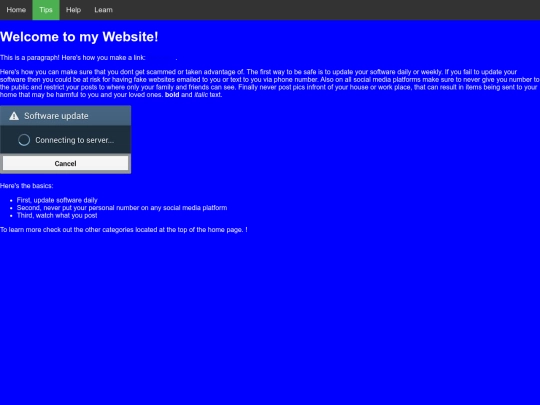Click the 'Welcome to my Website!' heading
540x405 pixels.
(79, 37)
